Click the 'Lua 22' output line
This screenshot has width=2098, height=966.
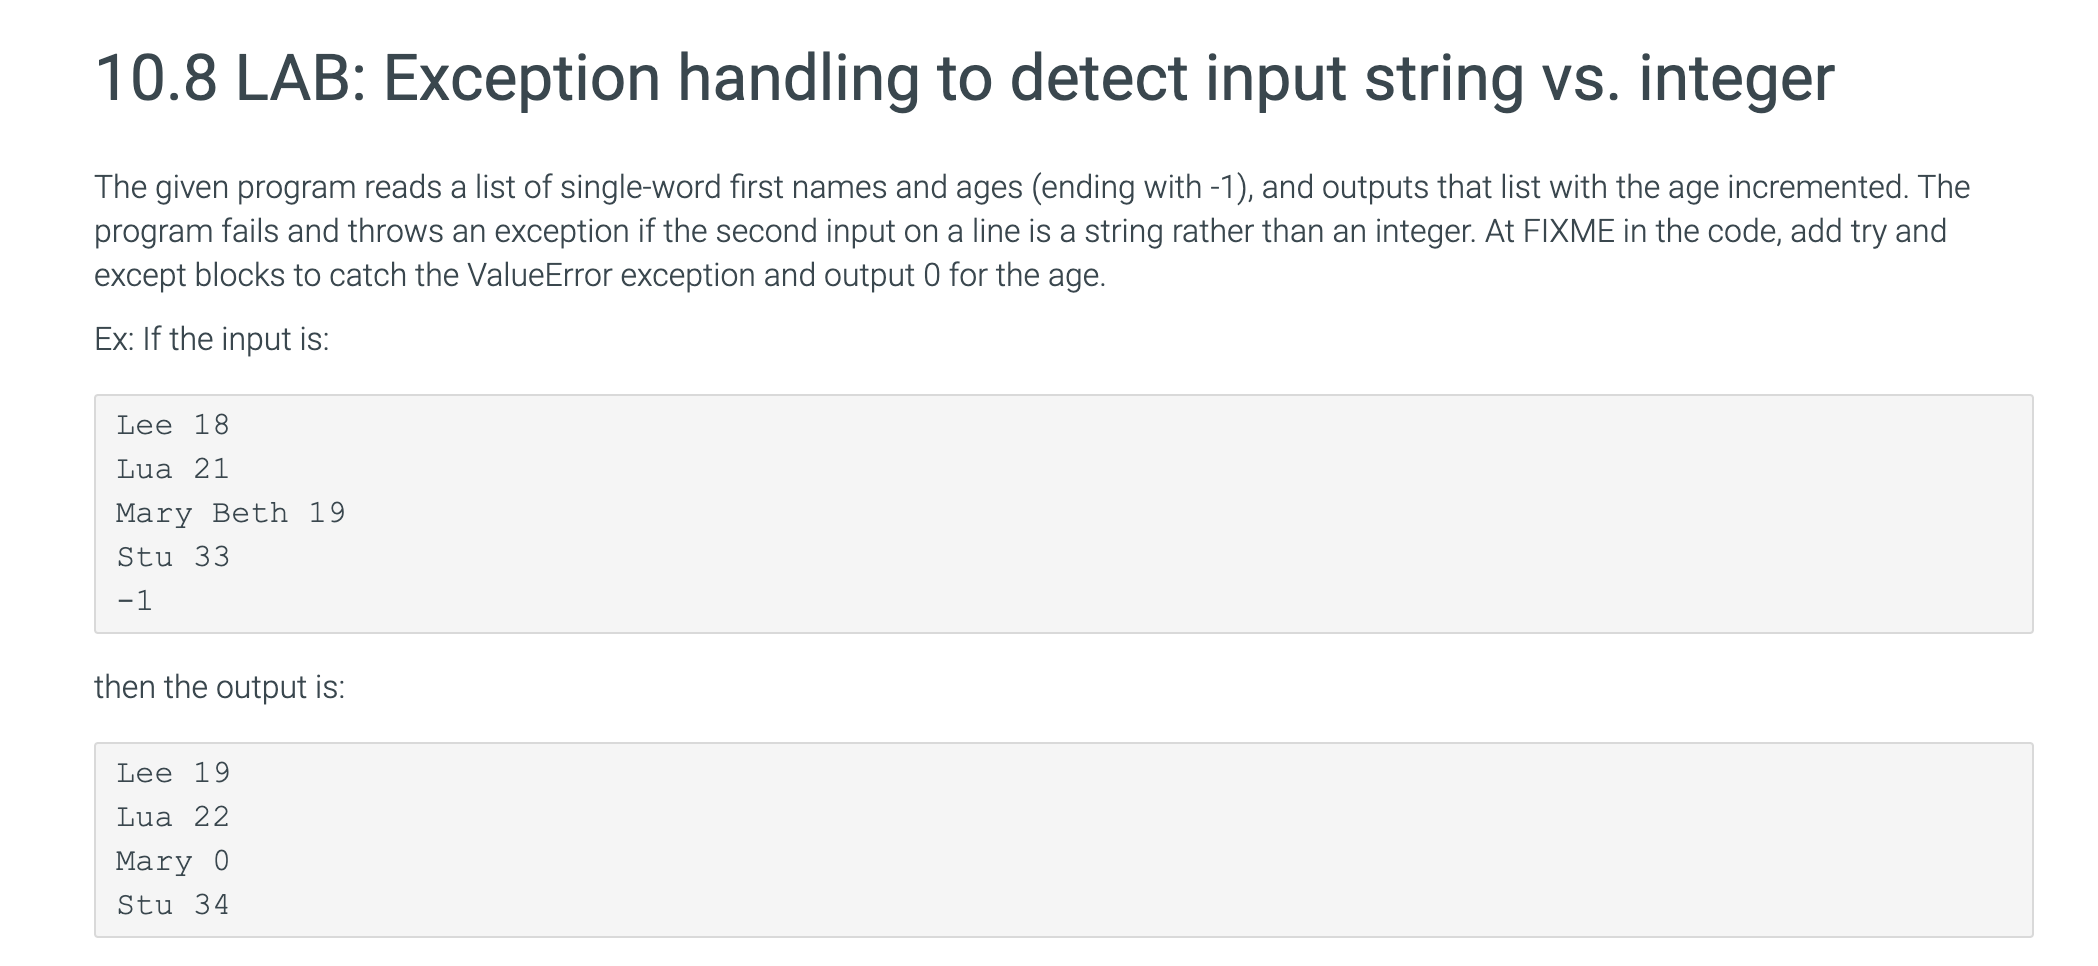pos(173,817)
